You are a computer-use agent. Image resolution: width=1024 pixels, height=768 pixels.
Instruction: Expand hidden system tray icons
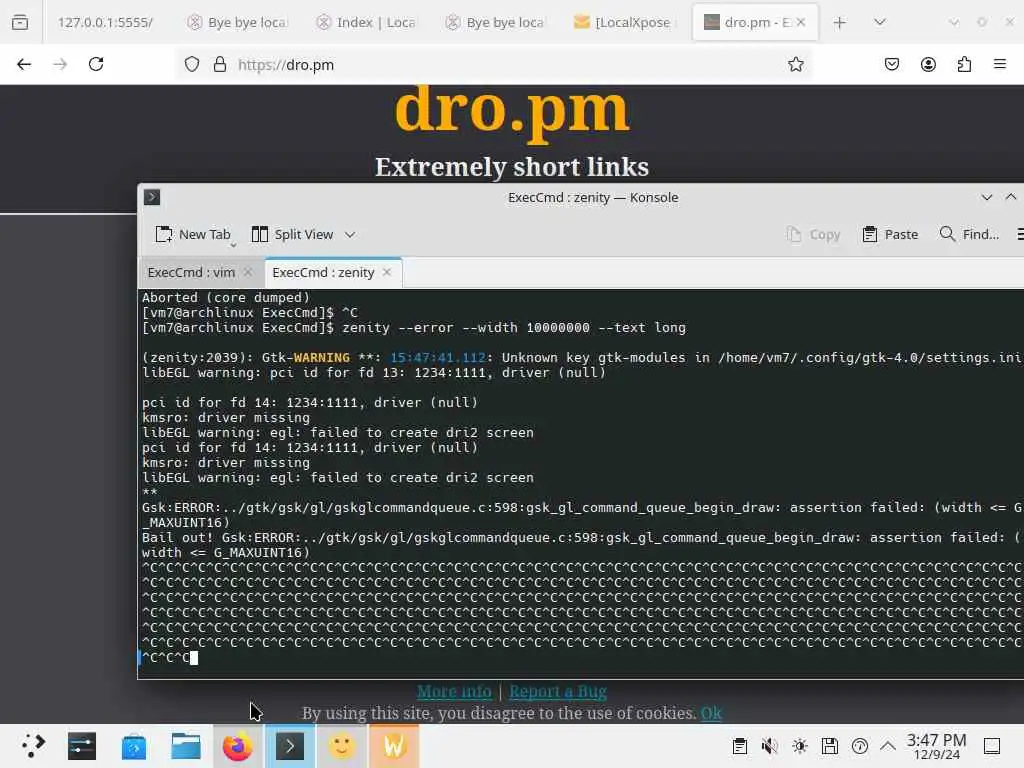coord(888,746)
